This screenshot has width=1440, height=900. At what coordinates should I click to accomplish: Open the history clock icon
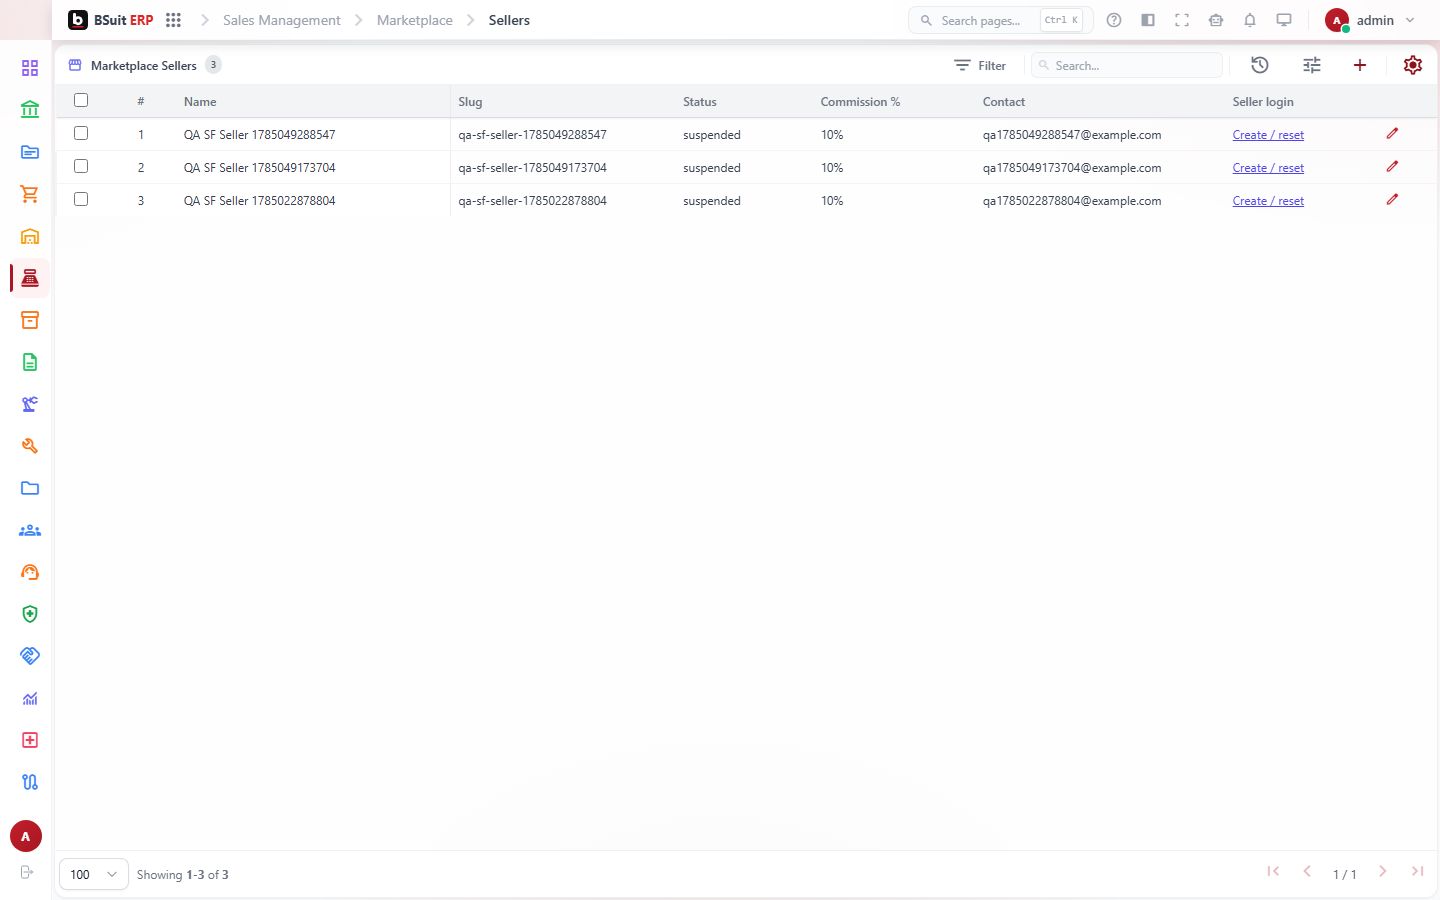pos(1260,65)
